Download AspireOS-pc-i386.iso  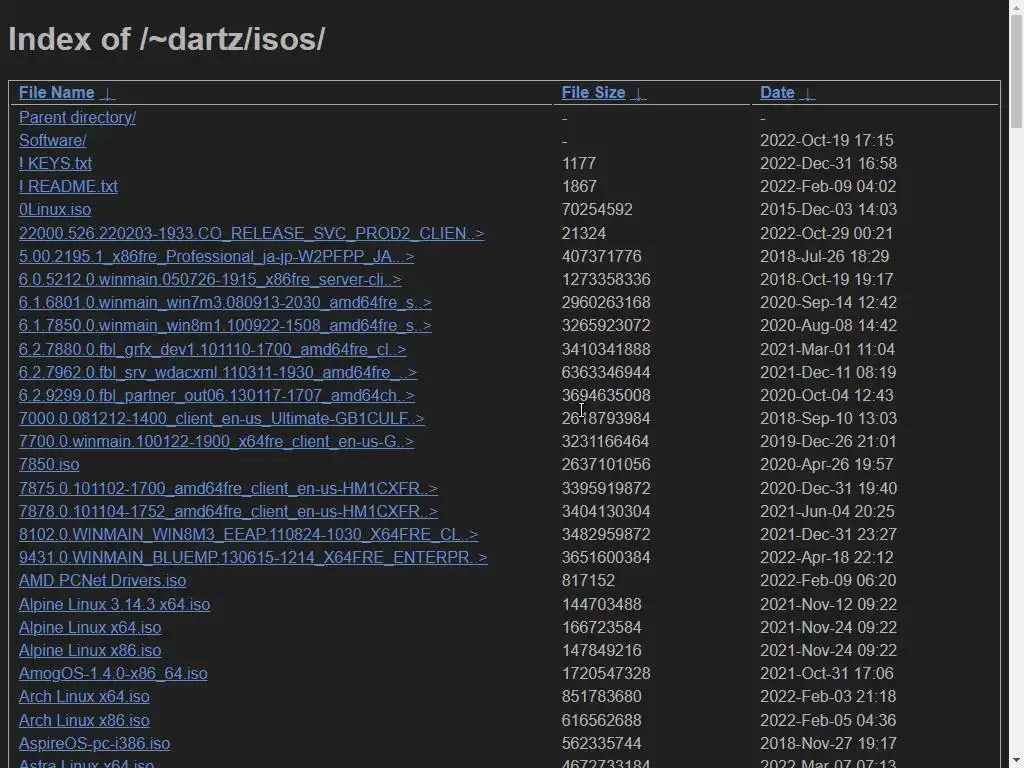[95, 743]
